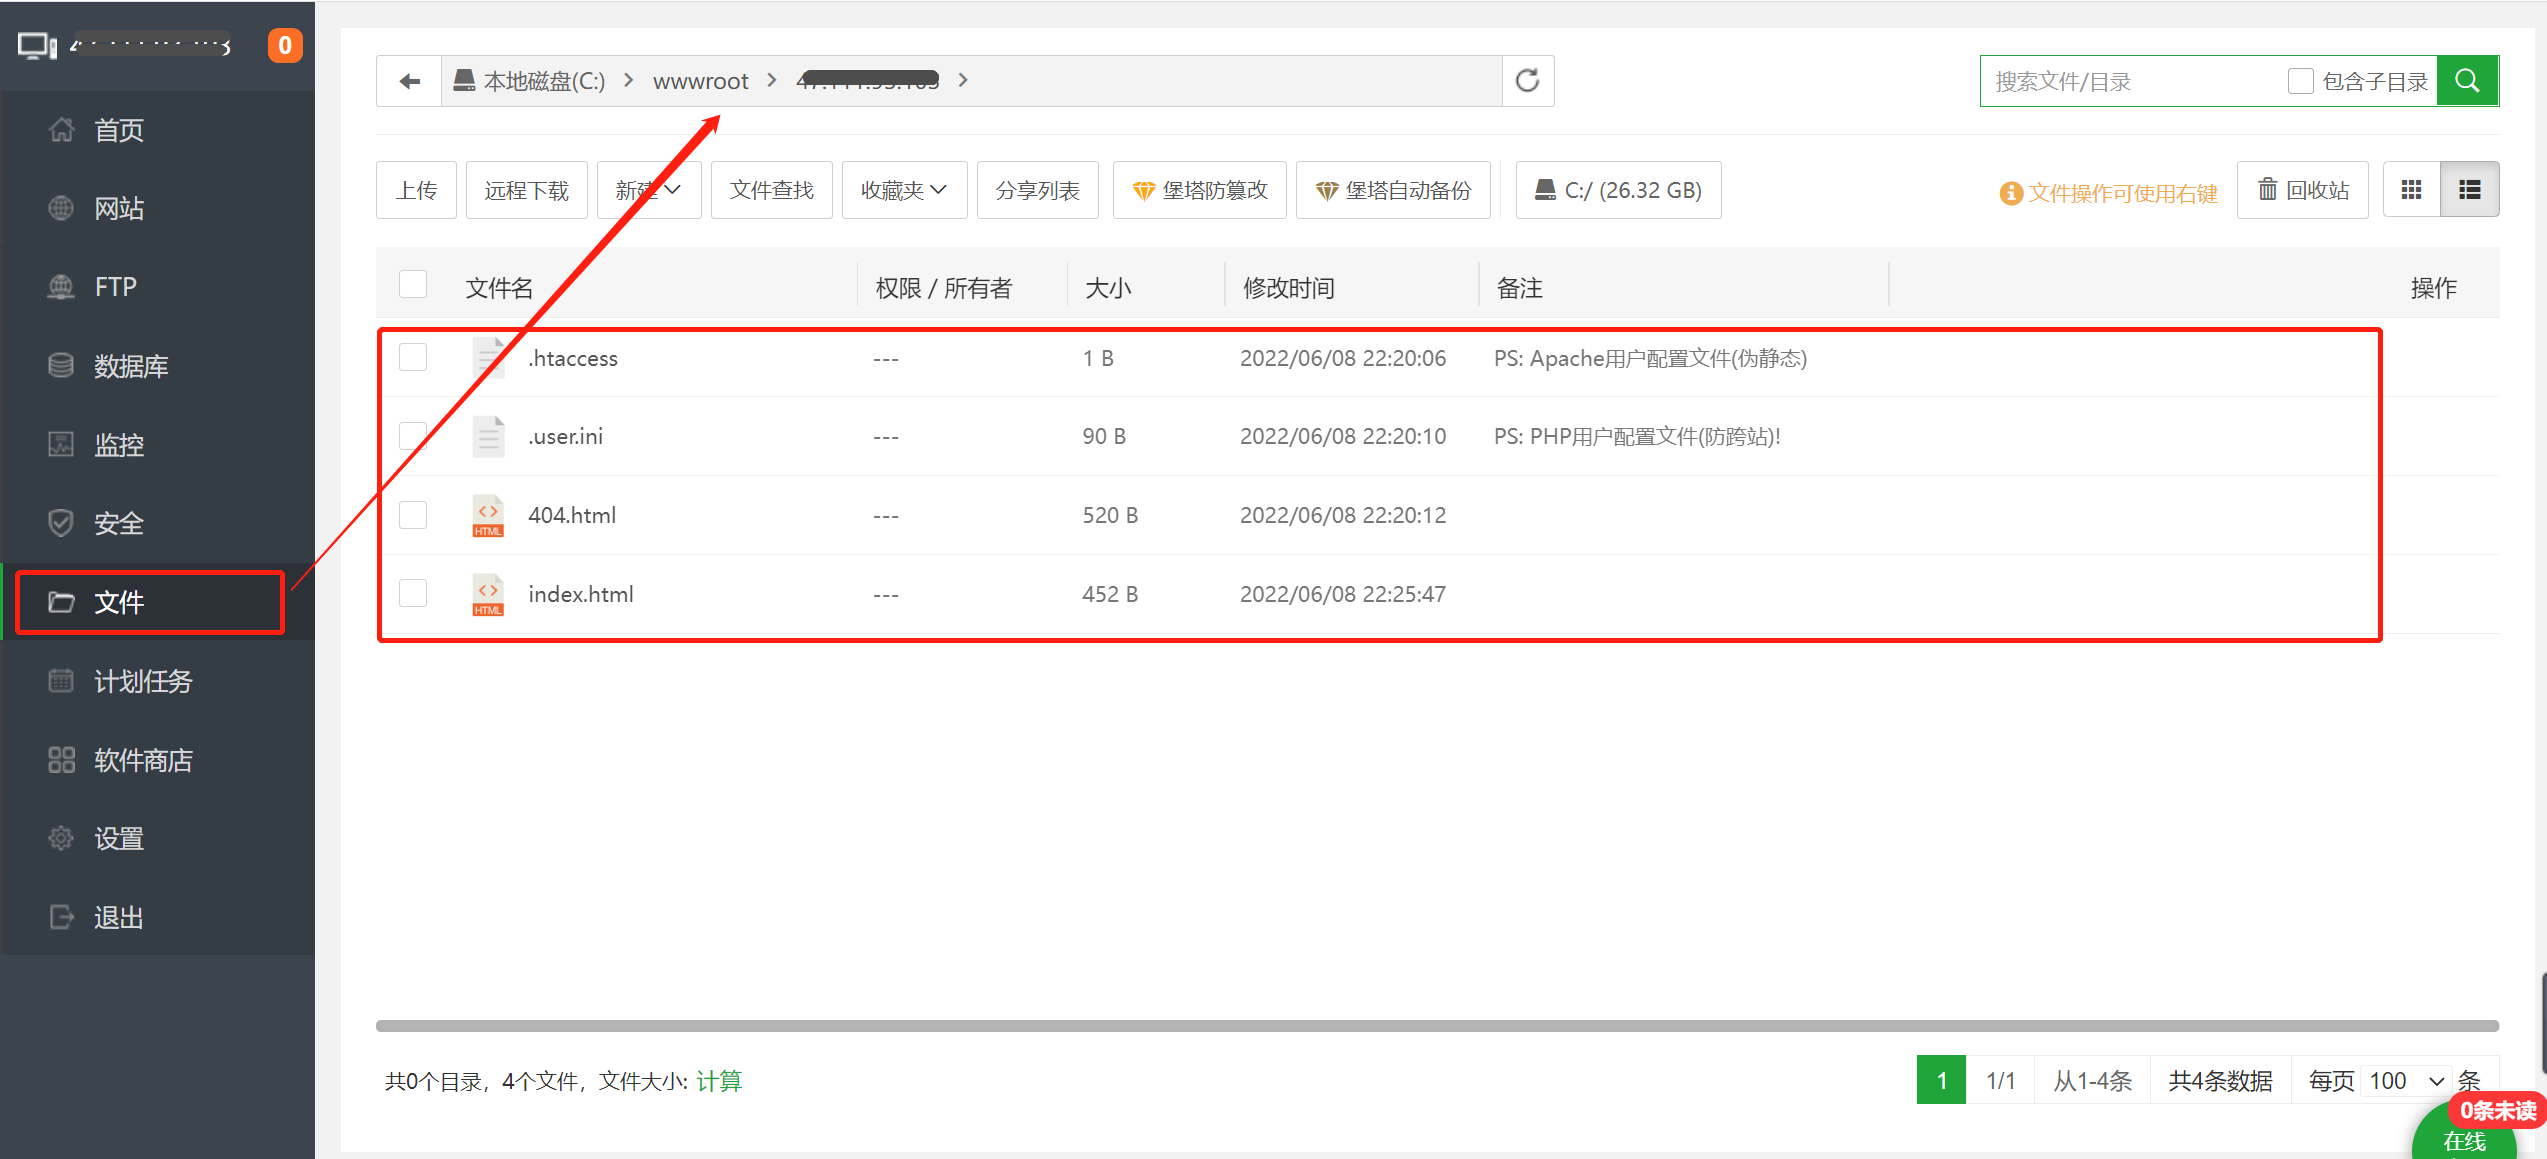Open the per-page 100 dropdown

(2406, 1081)
